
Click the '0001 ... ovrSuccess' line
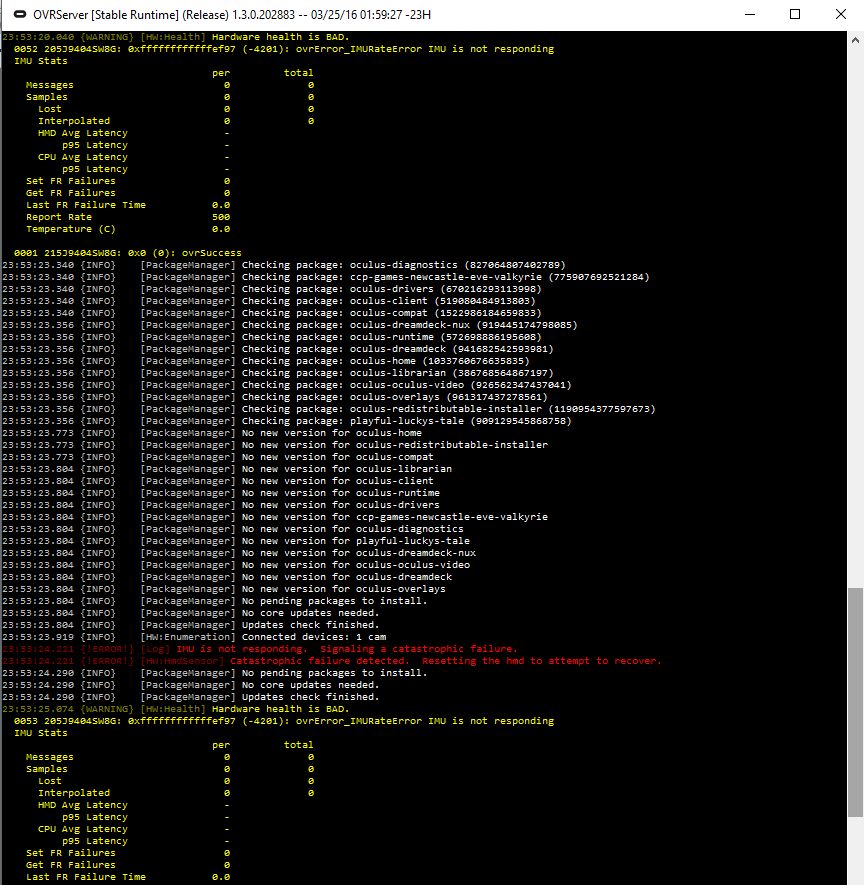pyautogui.click(x=128, y=253)
